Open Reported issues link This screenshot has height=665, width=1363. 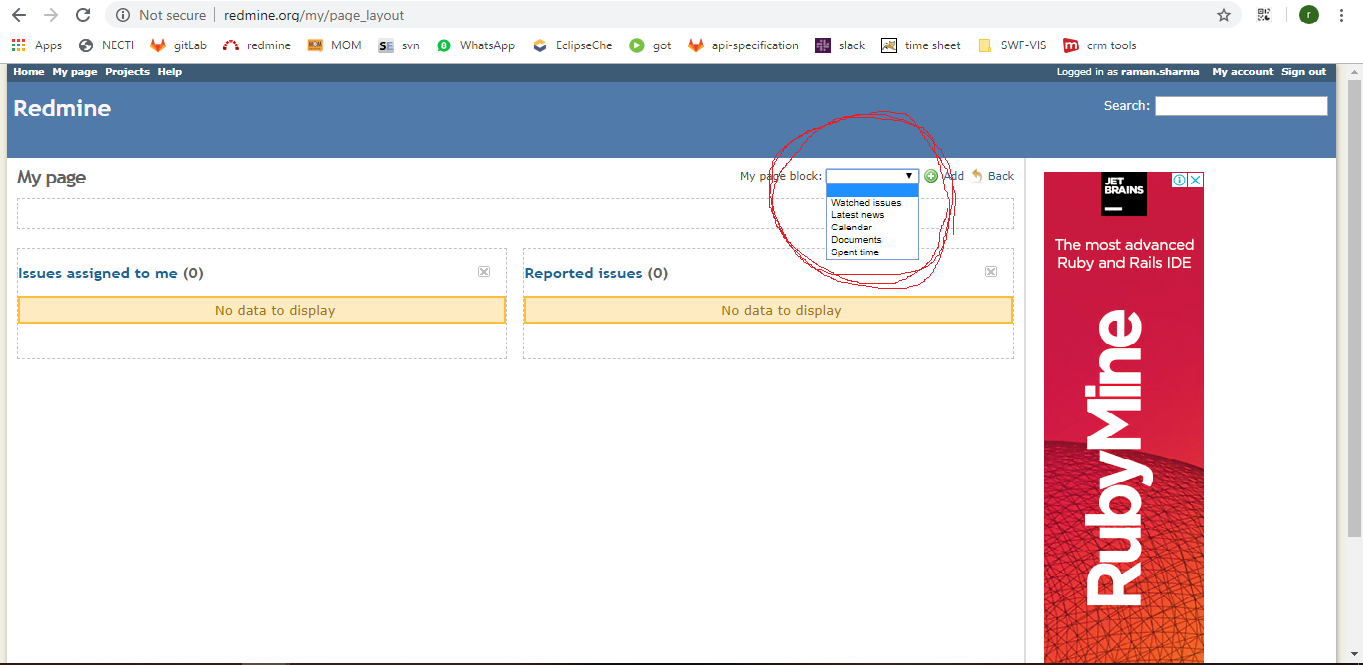click(x=584, y=273)
